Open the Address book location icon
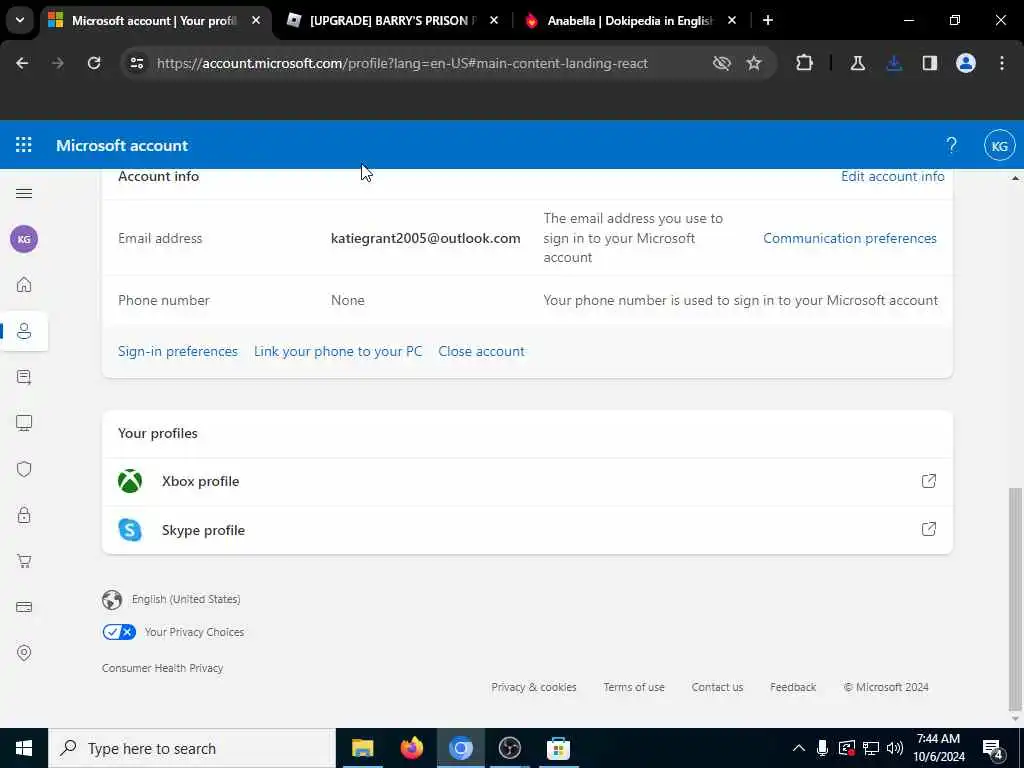1024x768 pixels. pos(24,653)
